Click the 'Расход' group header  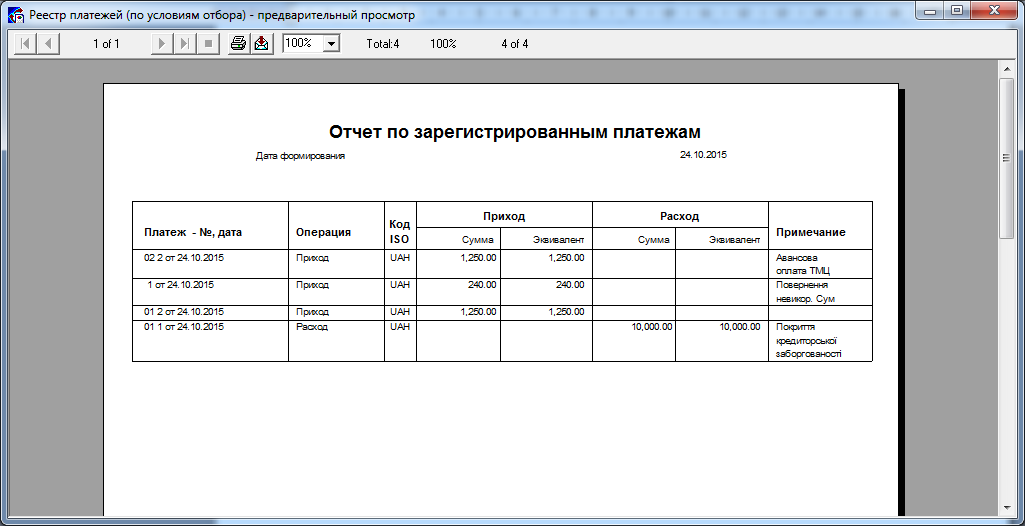680,216
